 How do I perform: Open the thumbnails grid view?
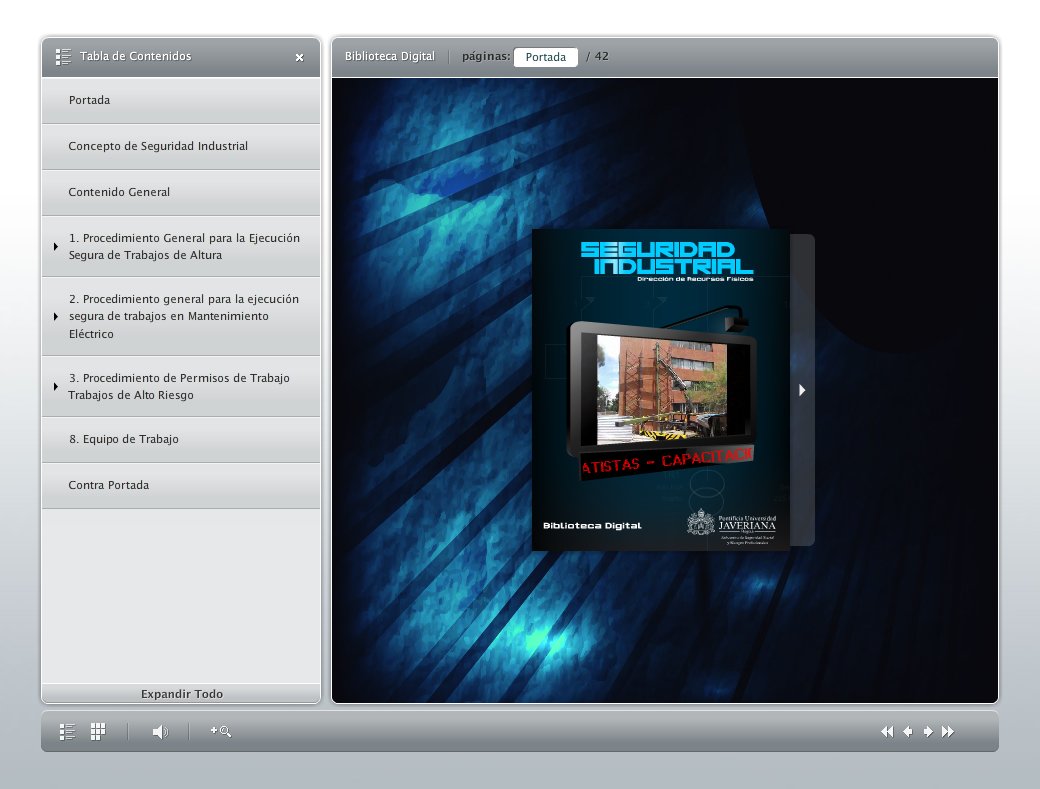98,732
